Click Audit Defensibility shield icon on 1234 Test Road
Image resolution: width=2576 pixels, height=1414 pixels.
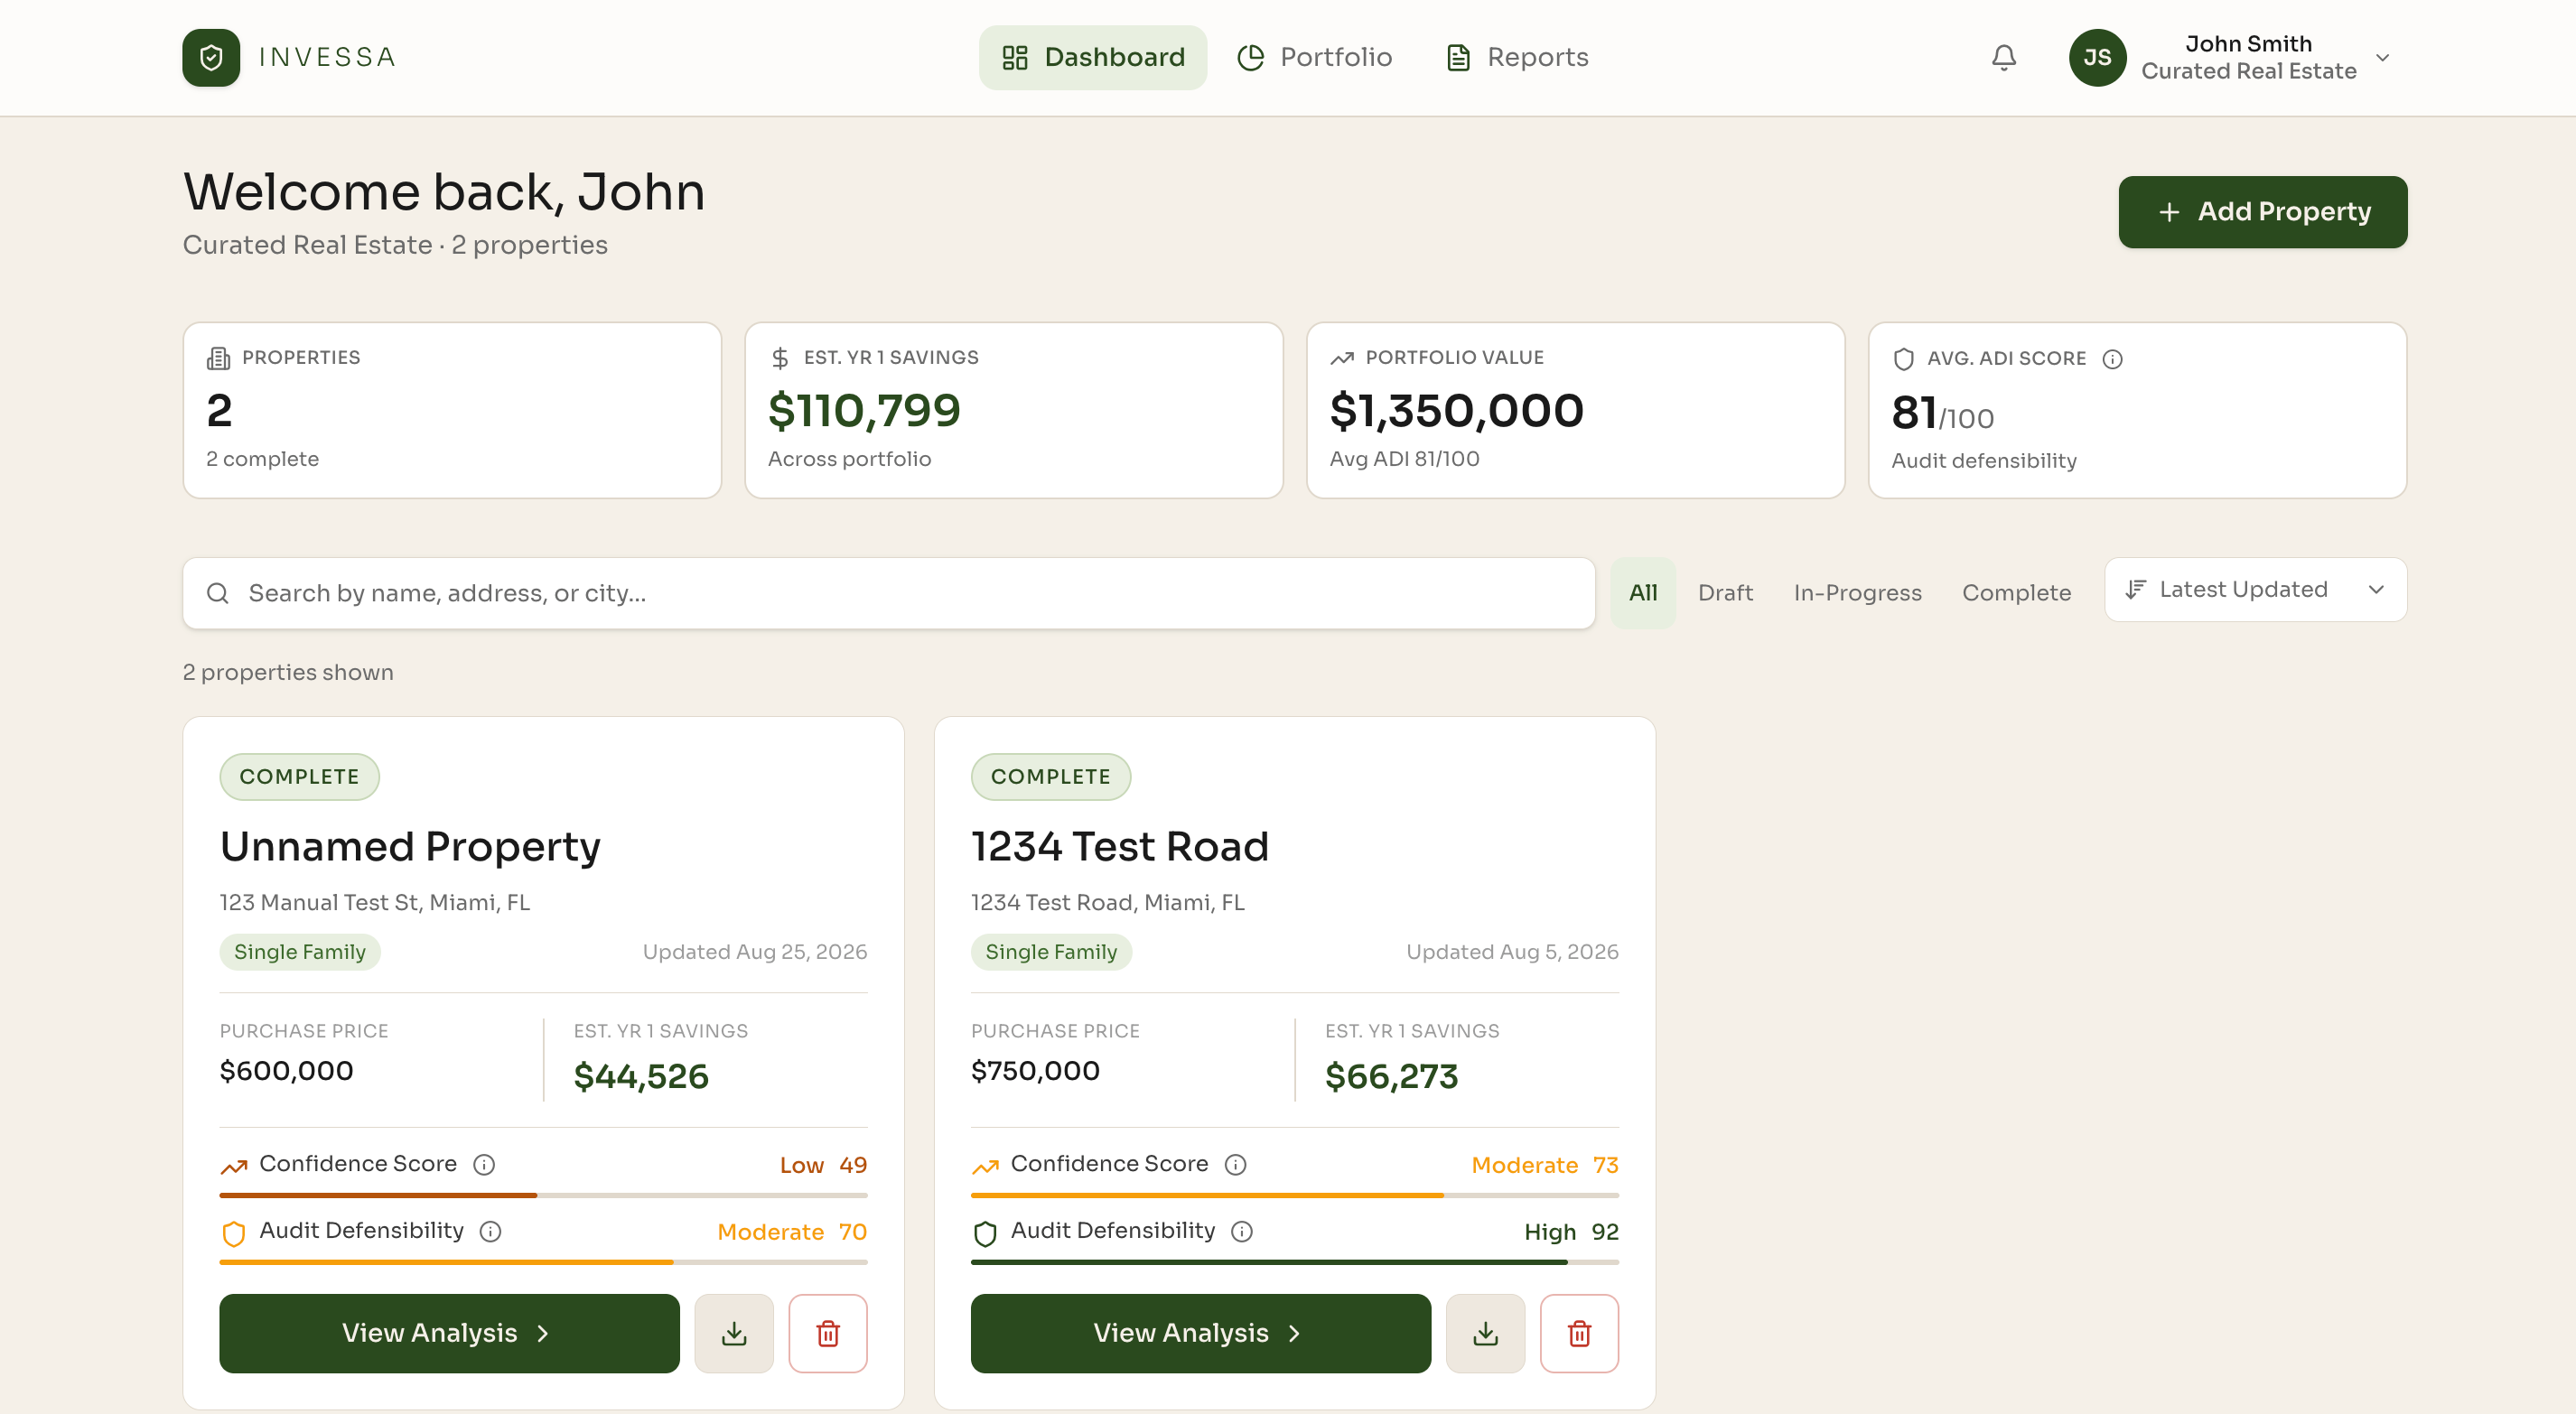pyautogui.click(x=985, y=1233)
